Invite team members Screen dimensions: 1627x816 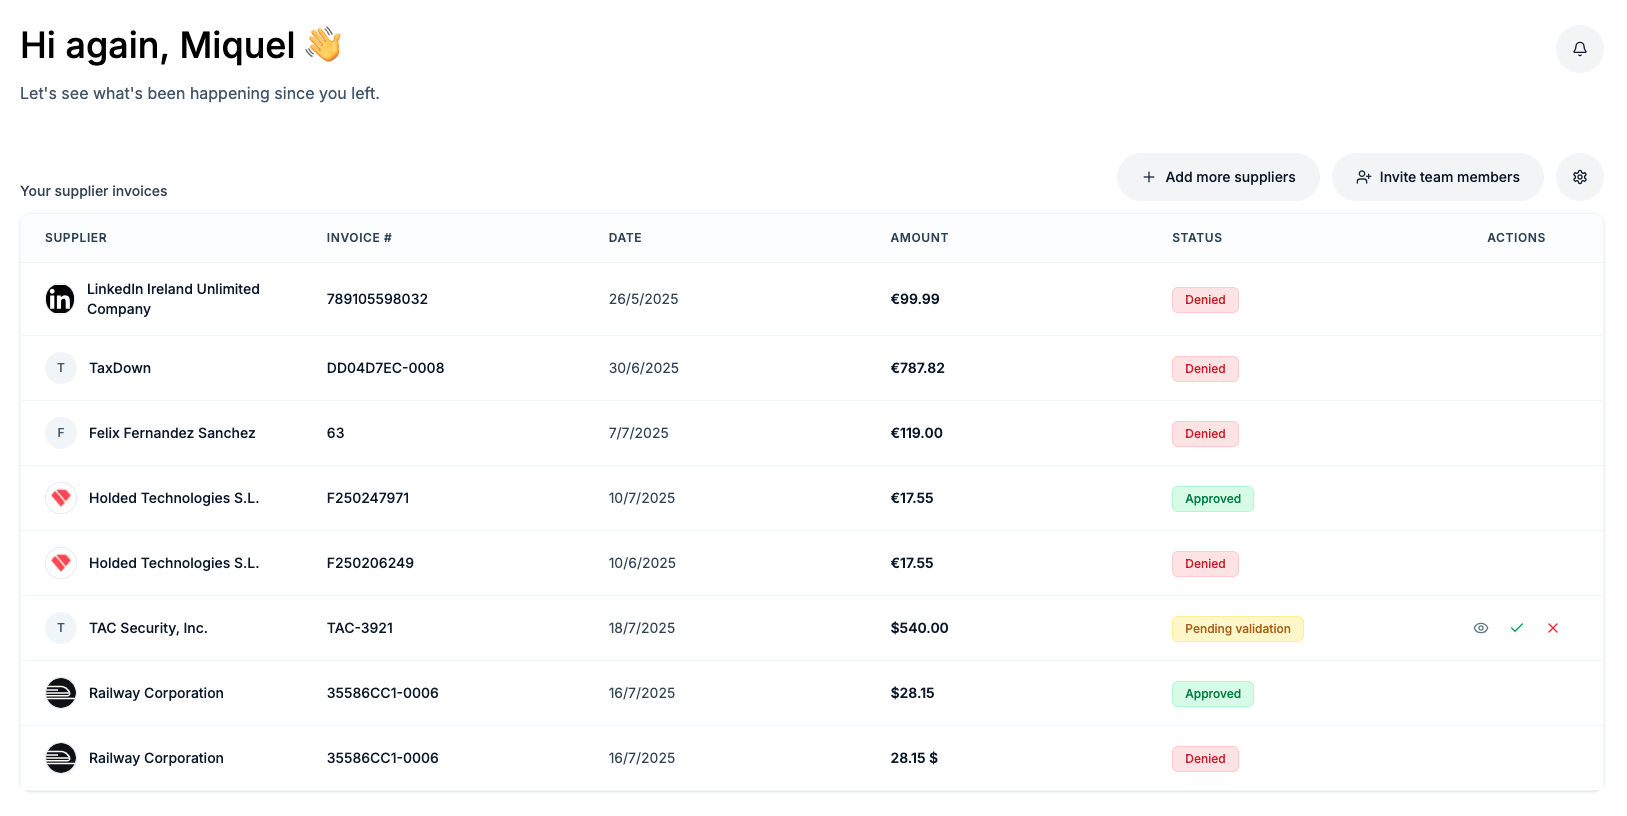(1437, 177)
